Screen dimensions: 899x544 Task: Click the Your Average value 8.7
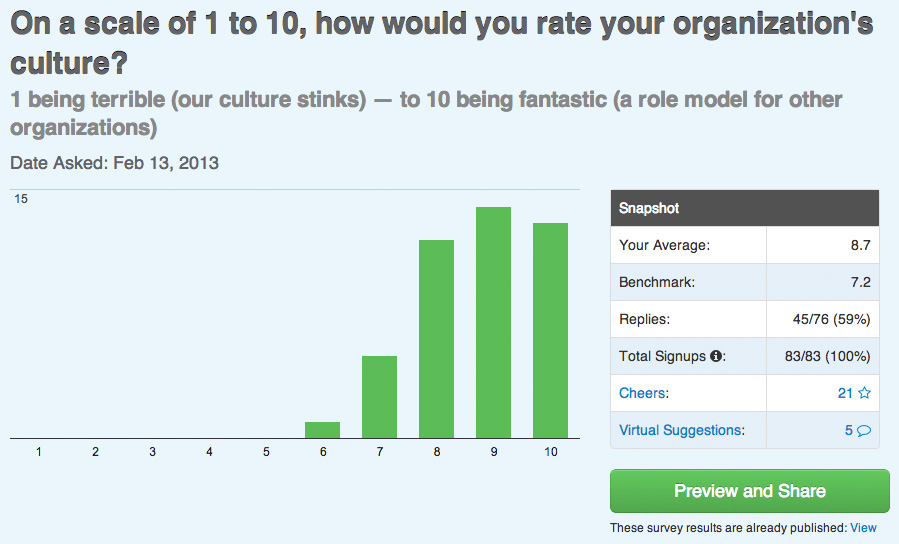tap(858, 245)
